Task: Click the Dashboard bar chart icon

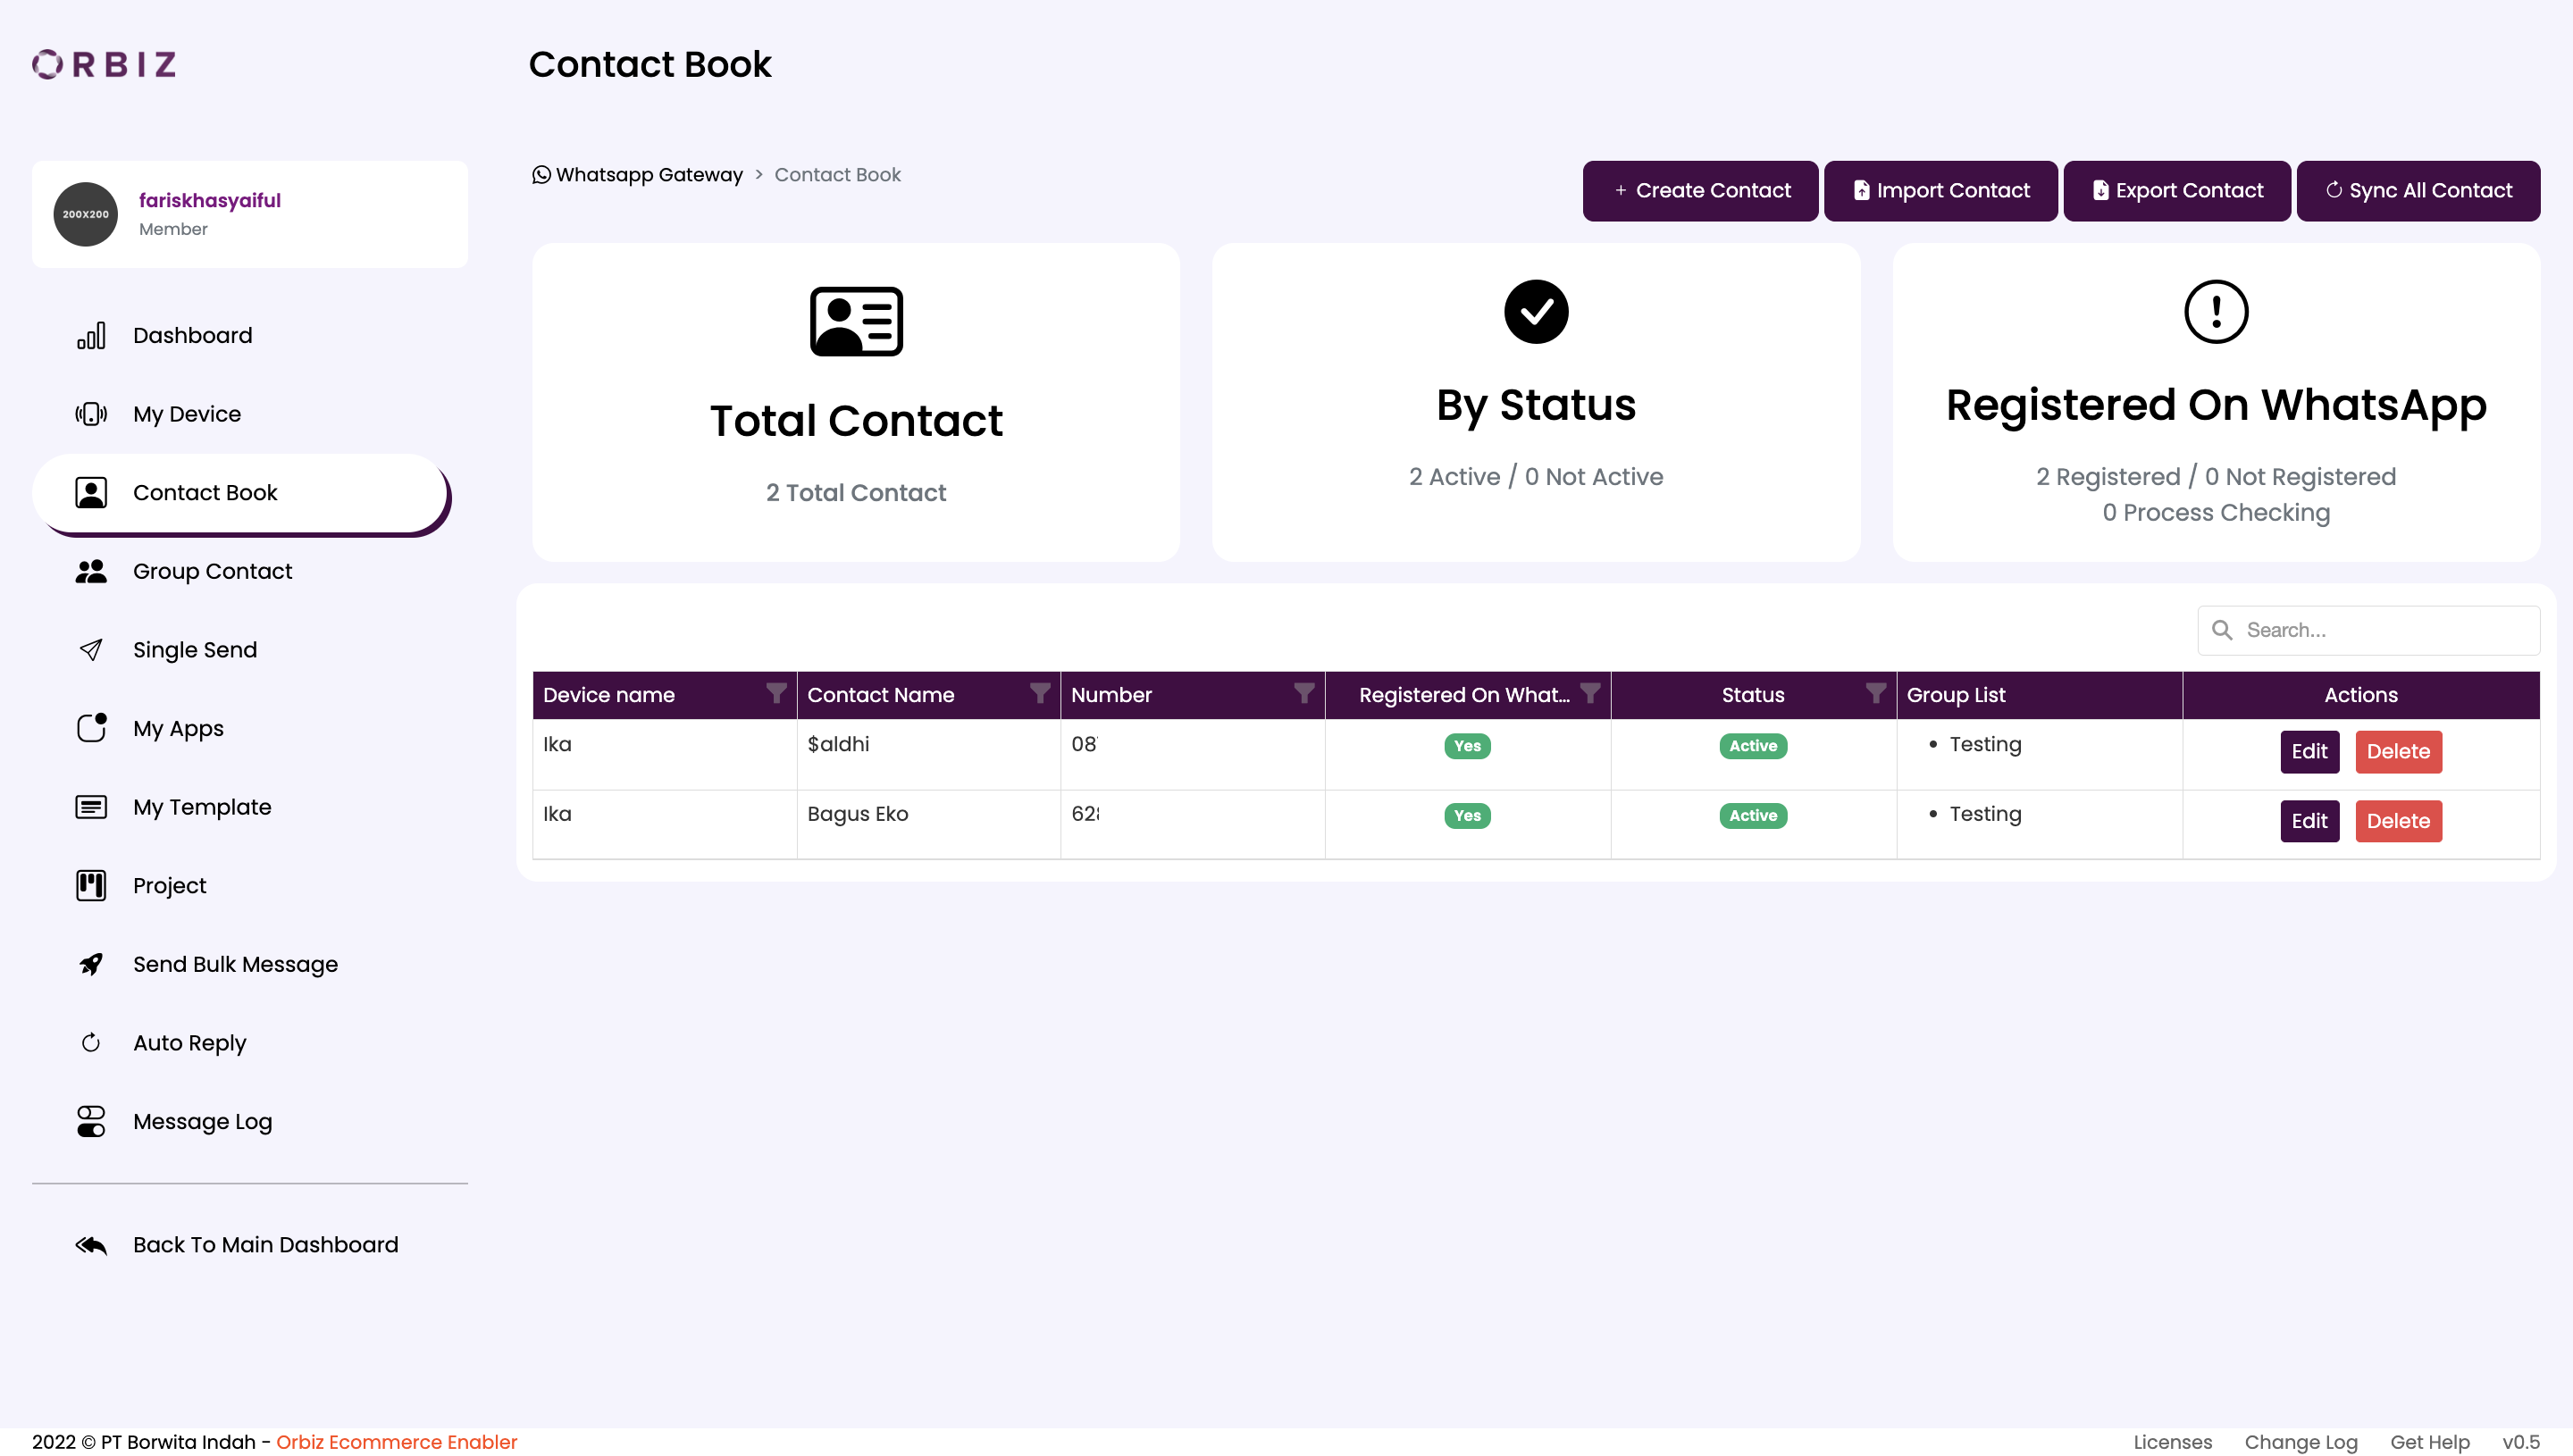Action: (91, 335)
